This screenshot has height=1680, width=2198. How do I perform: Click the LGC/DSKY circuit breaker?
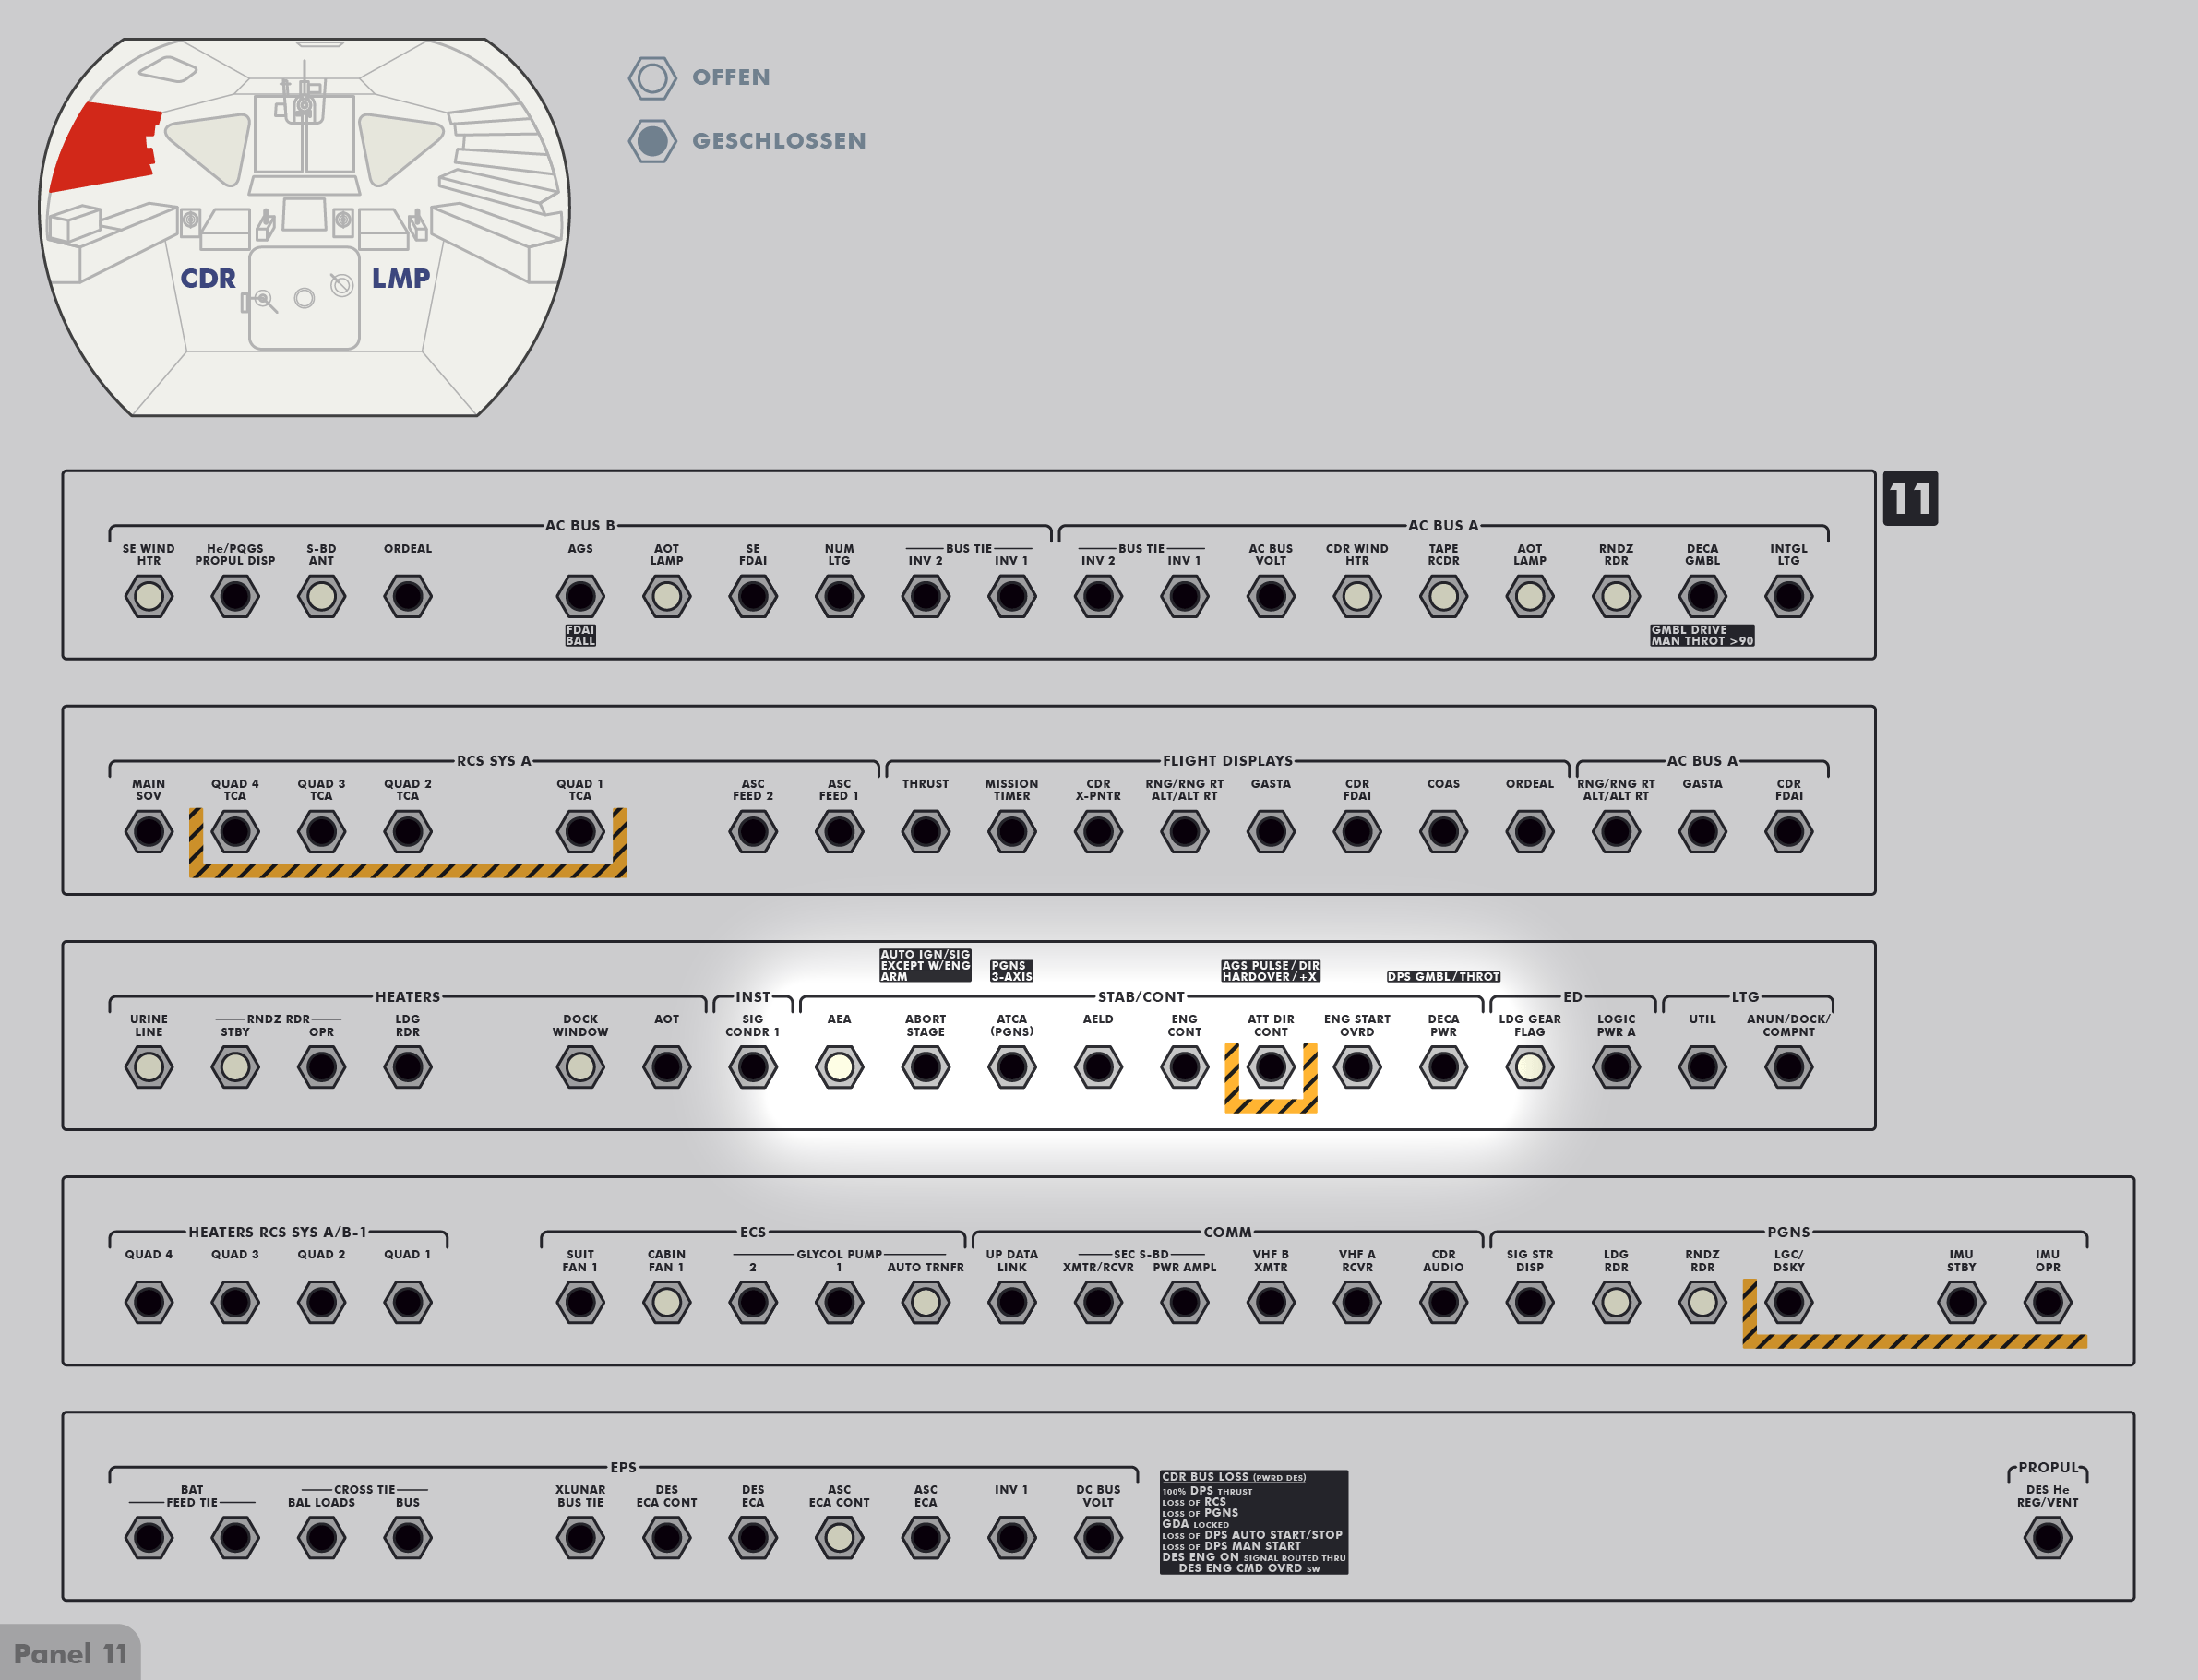[x=1788, y=1302]
